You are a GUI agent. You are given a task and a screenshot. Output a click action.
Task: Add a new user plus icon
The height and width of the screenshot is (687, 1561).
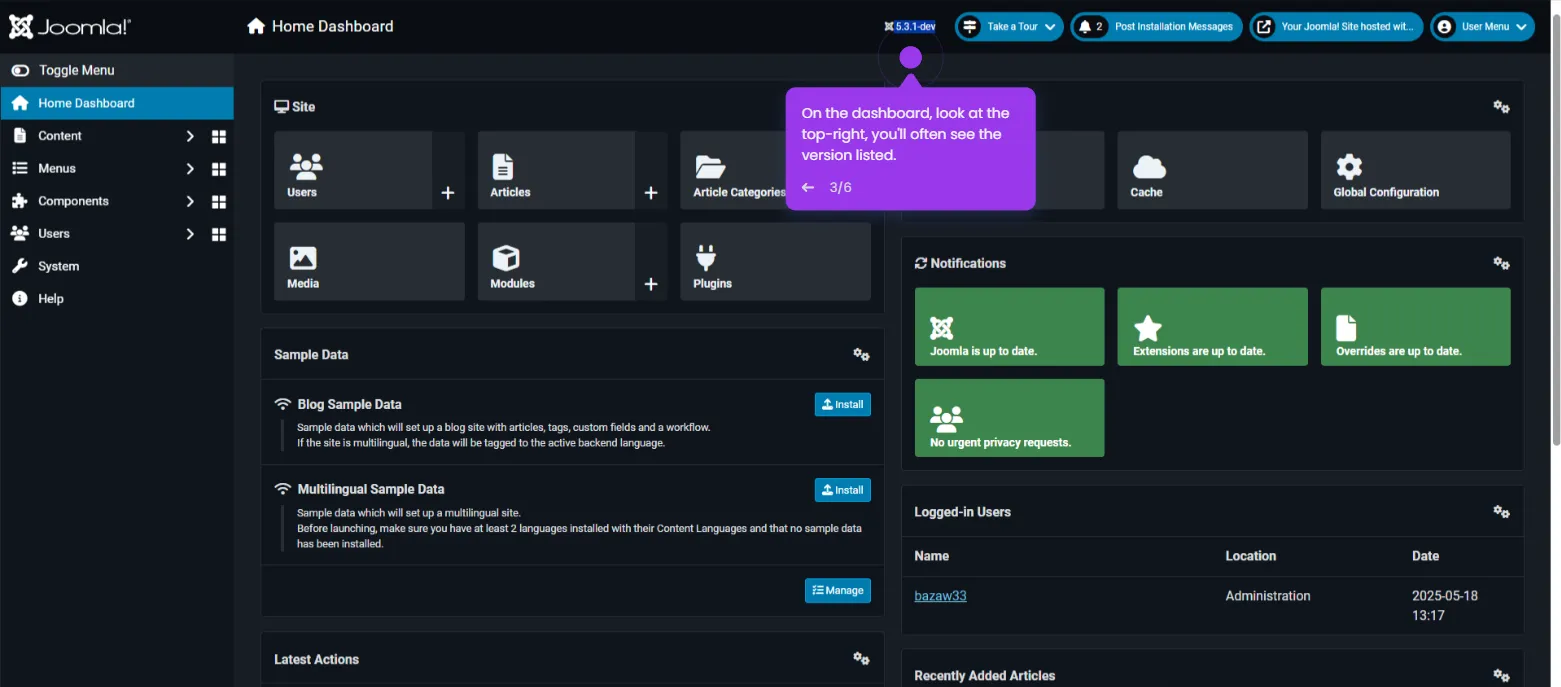pyautogui.click(x=448, y=193)
